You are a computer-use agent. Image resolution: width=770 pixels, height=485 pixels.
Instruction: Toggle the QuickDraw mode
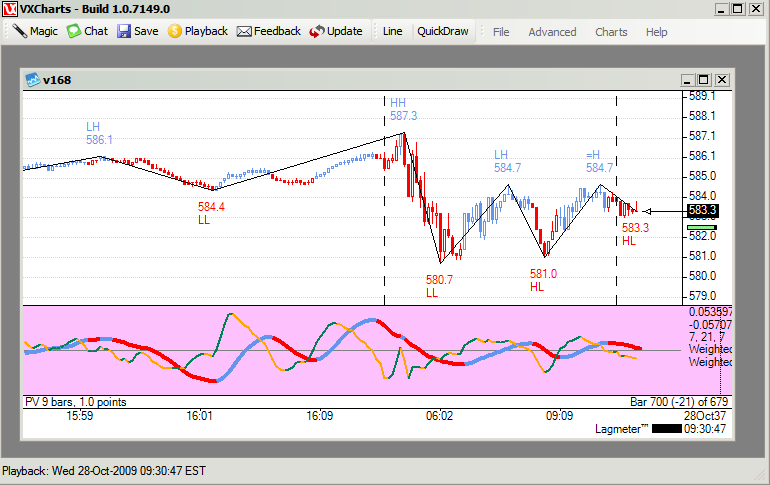click(442, 31)
